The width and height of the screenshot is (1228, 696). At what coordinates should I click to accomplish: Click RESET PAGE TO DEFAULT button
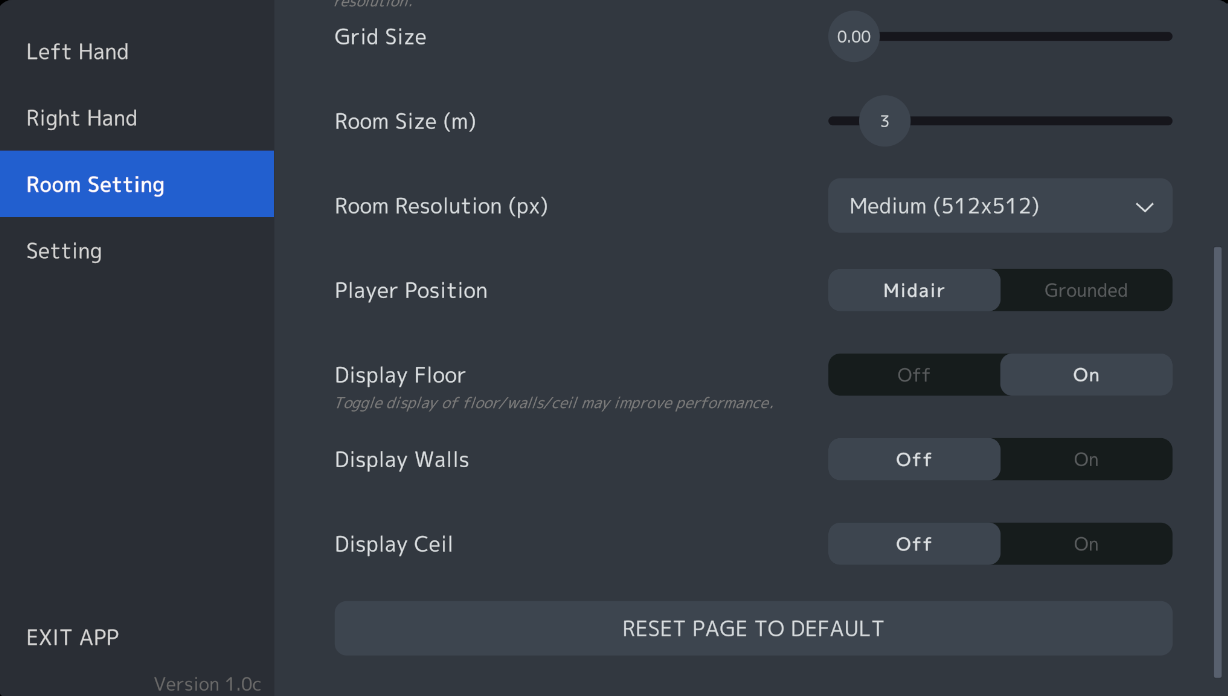(x=753, y=628)
